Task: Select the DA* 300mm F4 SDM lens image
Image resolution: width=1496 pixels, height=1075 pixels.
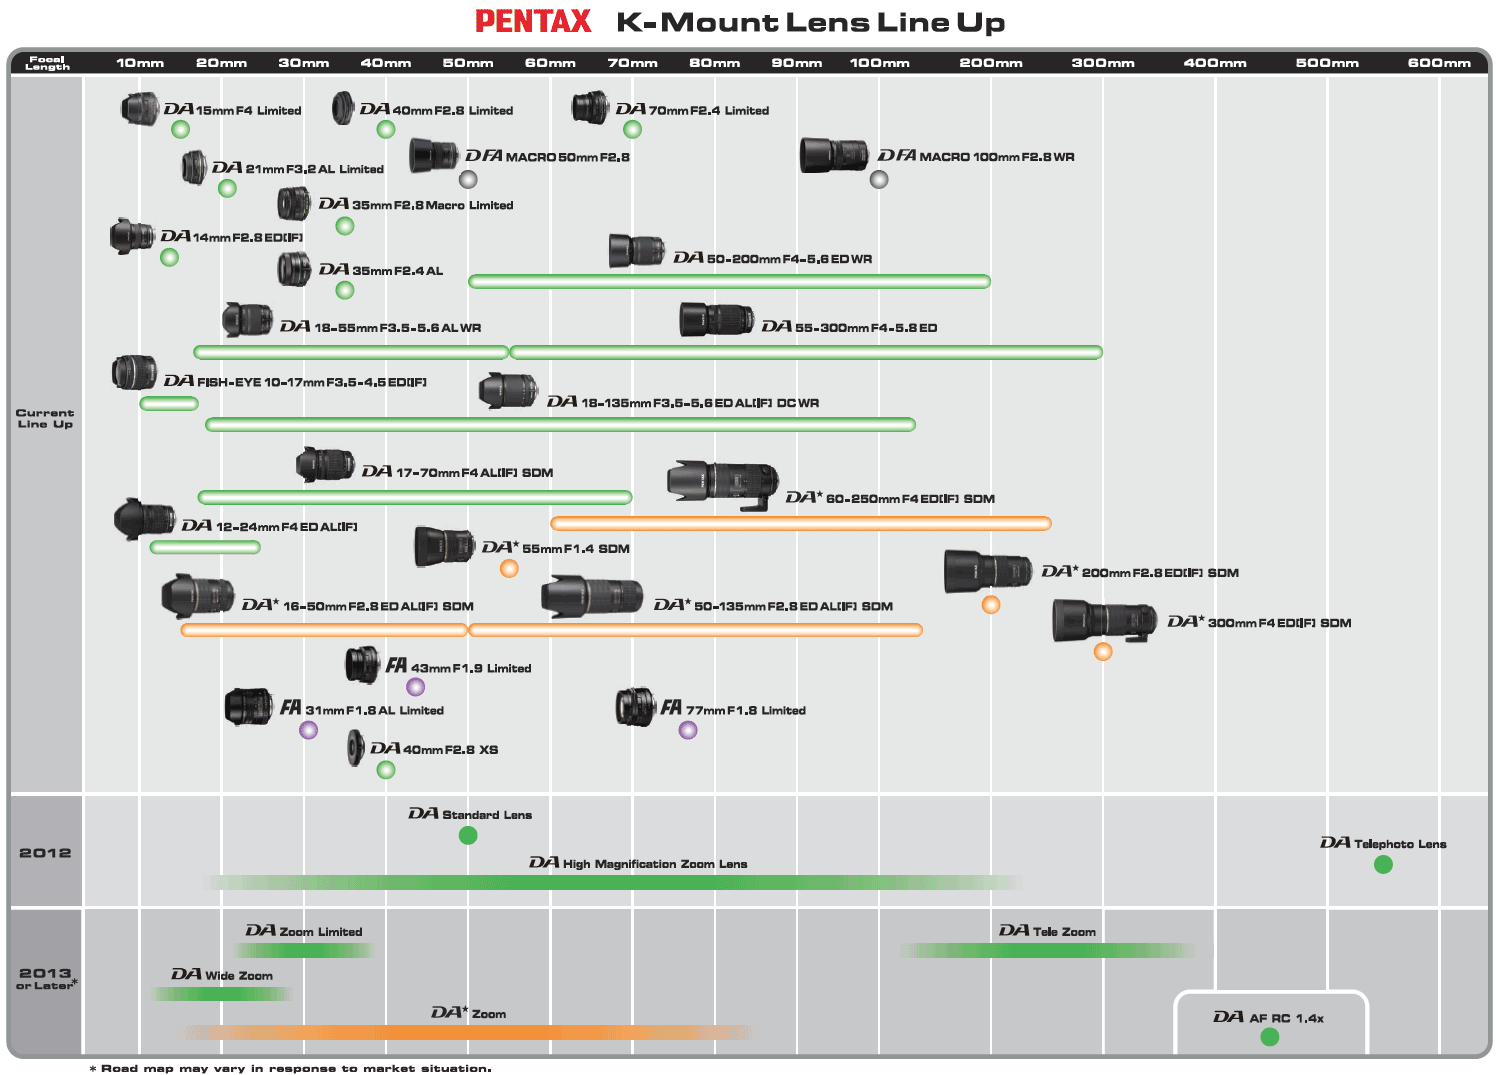Action: coord(1104,621)
